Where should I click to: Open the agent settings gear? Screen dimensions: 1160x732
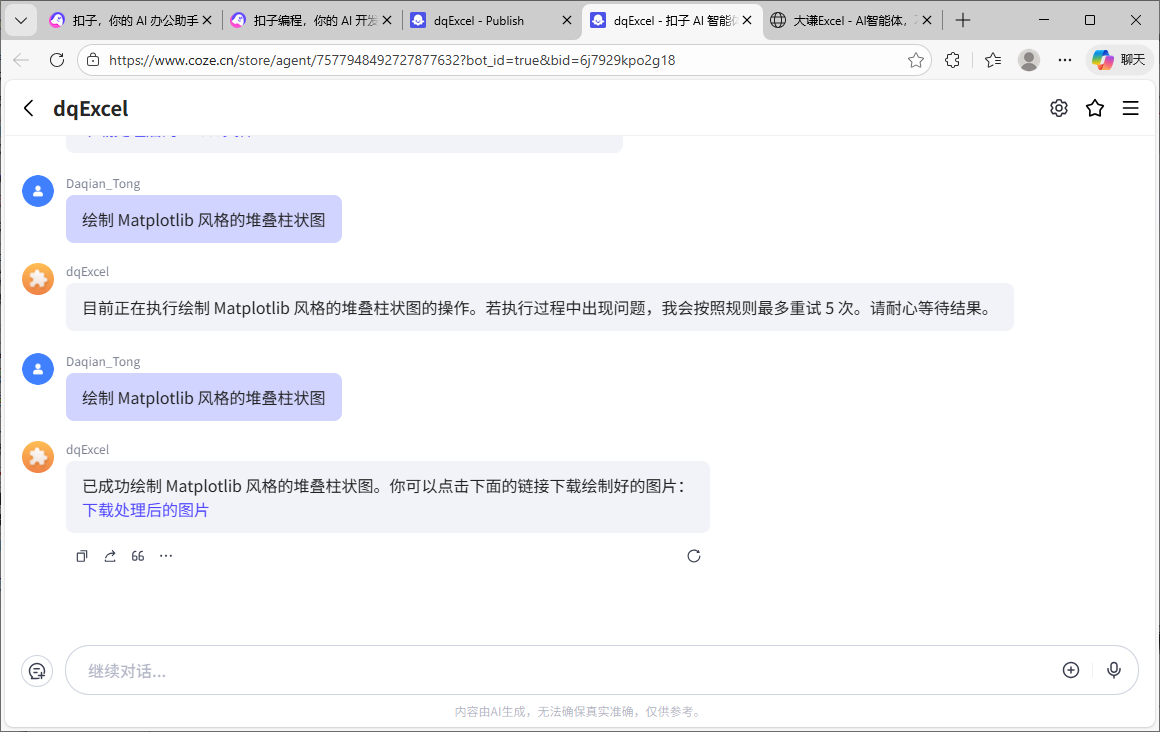1059,108
